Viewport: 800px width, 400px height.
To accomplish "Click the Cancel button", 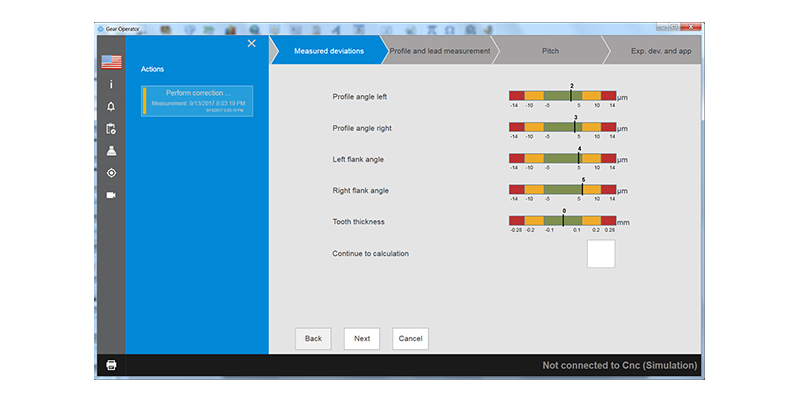I will click(410, 339).
